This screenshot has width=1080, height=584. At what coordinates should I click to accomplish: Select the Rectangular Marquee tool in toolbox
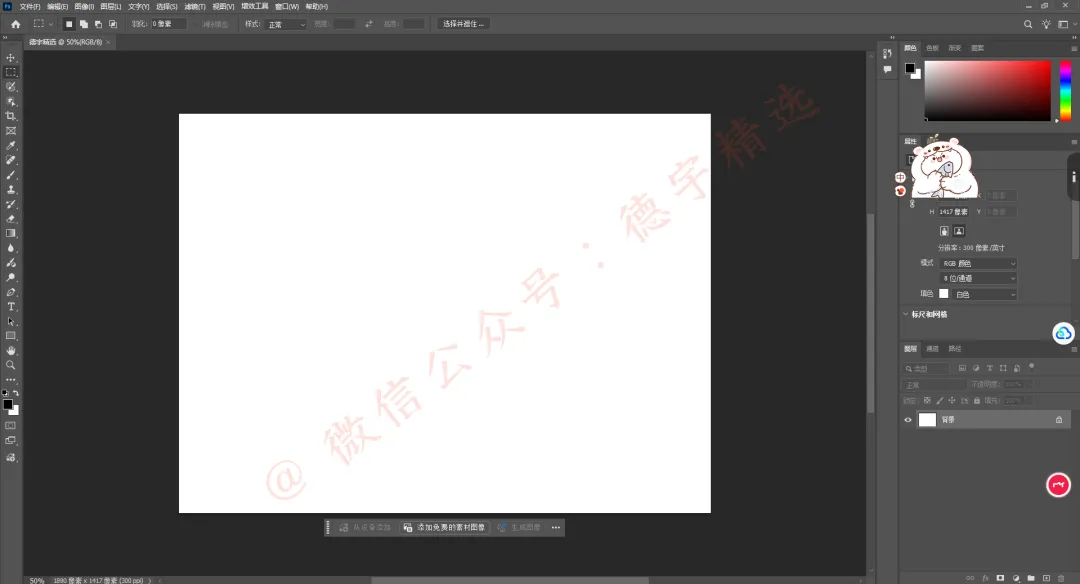(x=11, y=72)
